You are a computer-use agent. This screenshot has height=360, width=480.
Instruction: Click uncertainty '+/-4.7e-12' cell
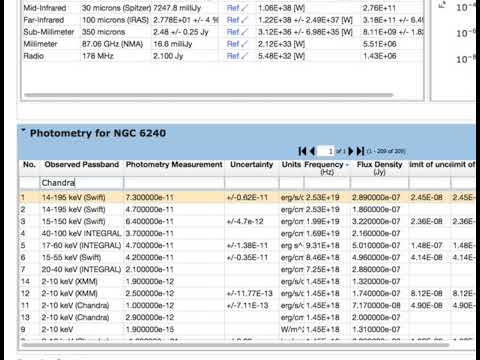point(245,221)
